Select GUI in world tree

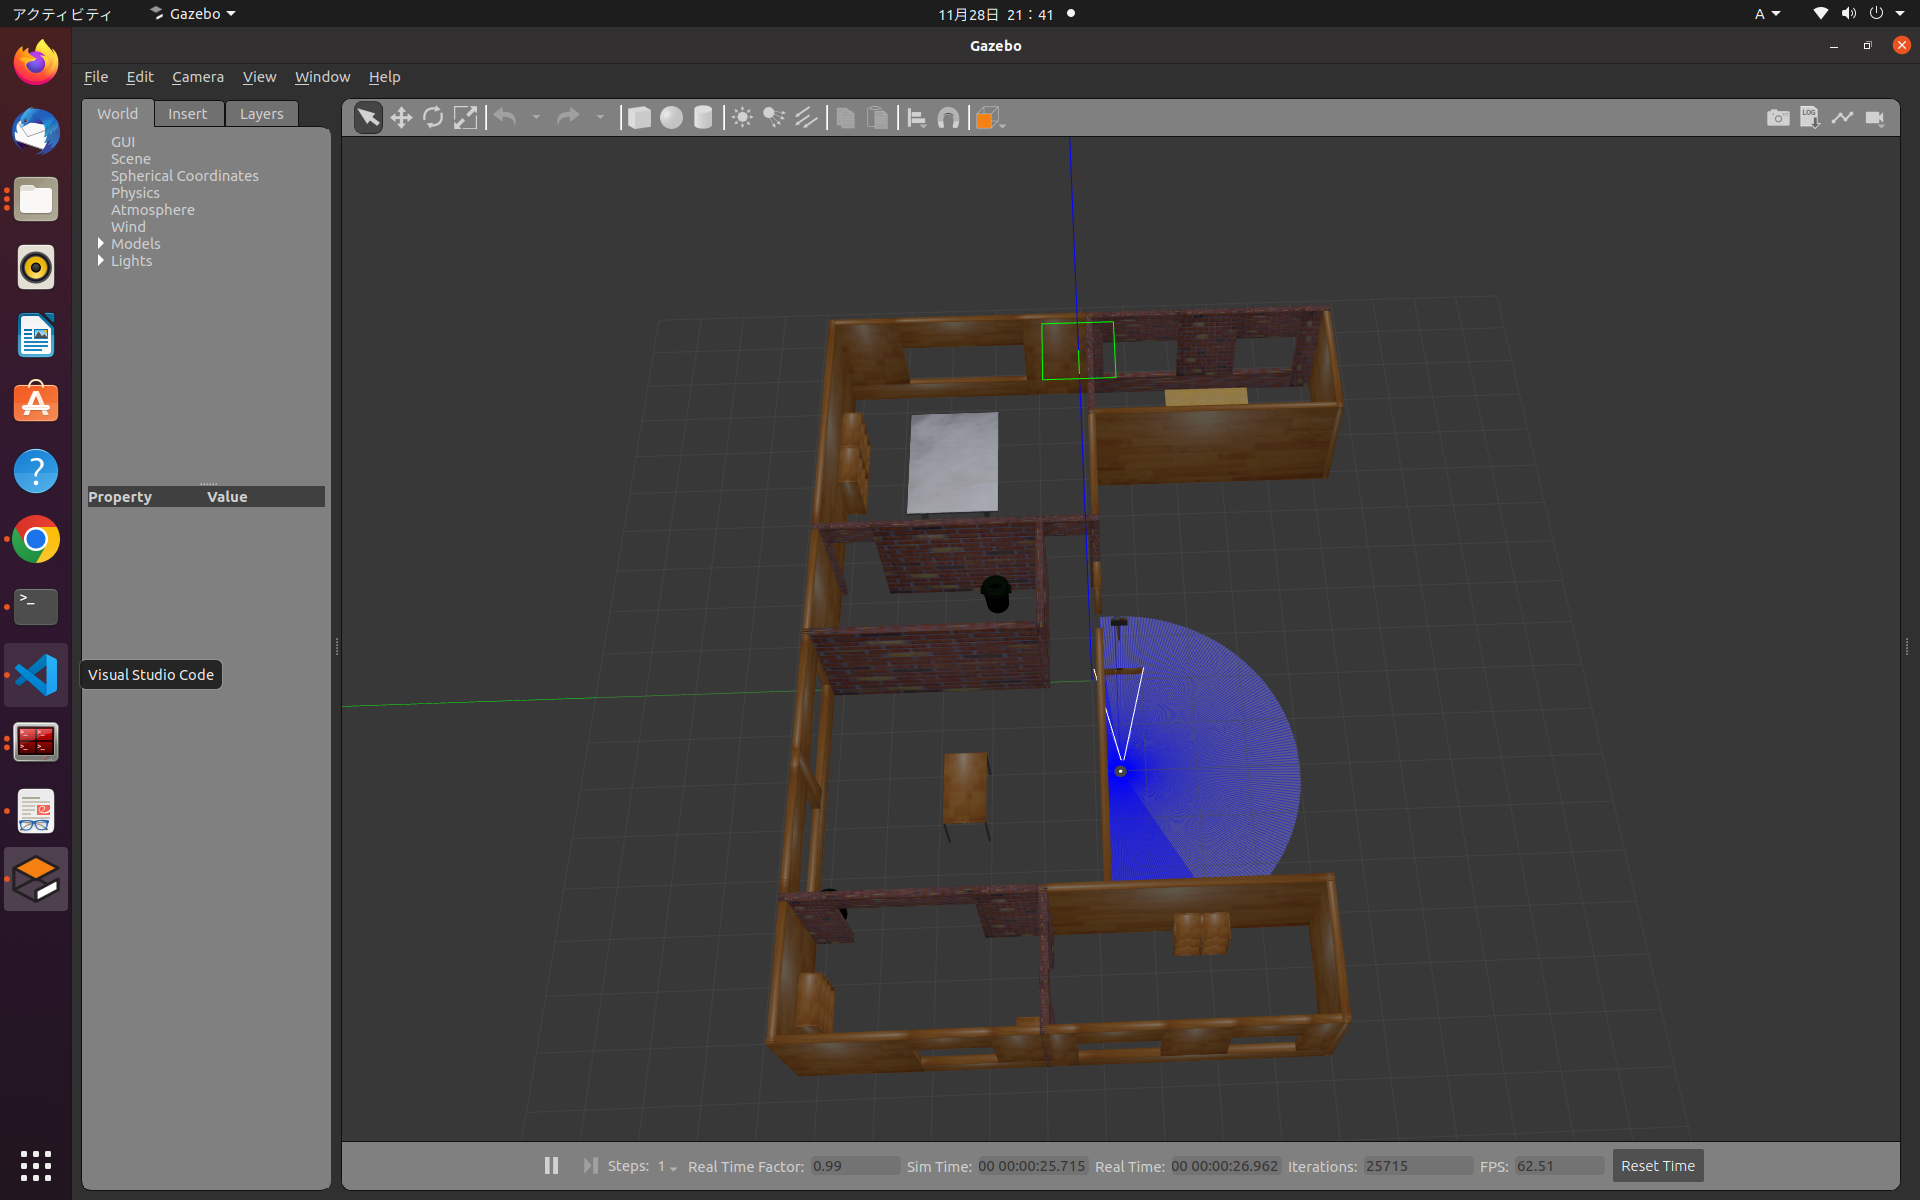click(123, 142)
